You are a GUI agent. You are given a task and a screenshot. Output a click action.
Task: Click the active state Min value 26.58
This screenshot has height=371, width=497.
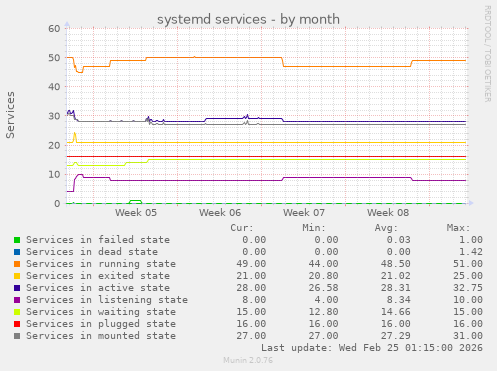323,288
